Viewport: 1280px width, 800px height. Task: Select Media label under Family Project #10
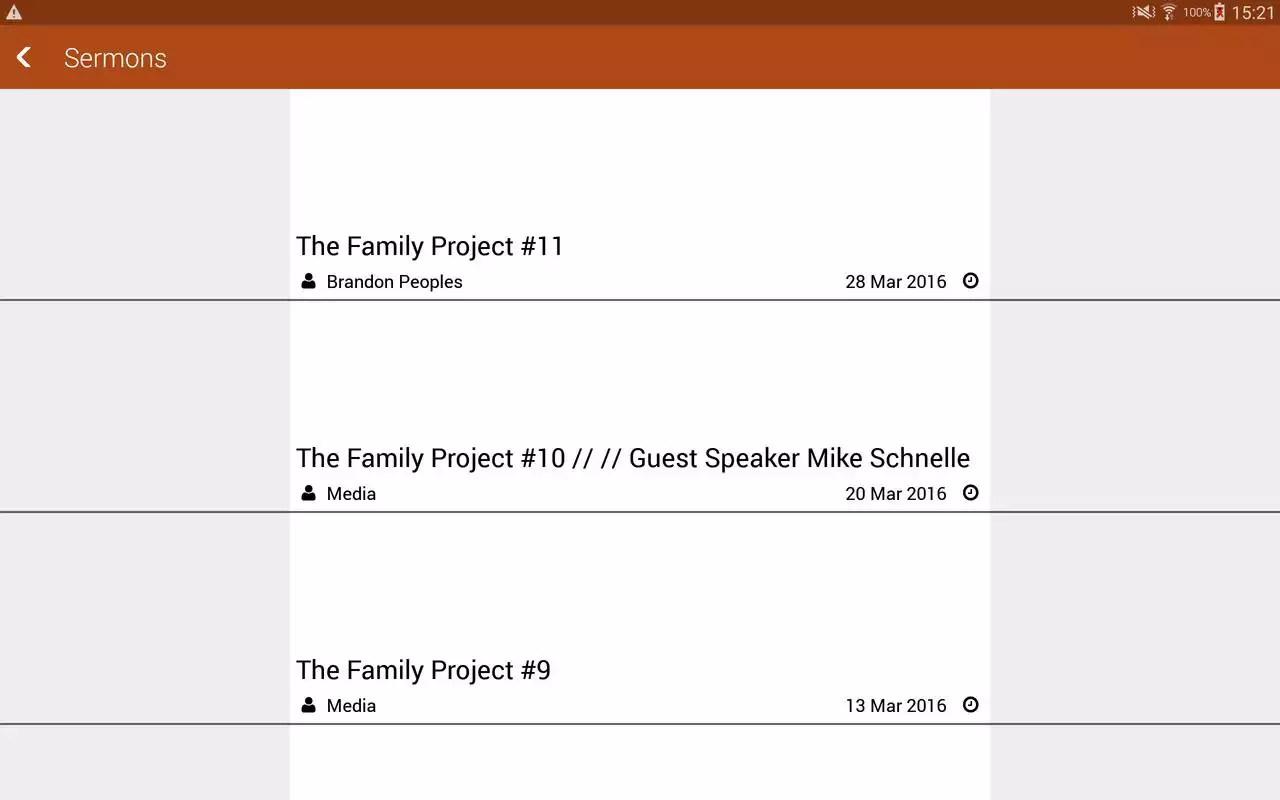point(351,494)
